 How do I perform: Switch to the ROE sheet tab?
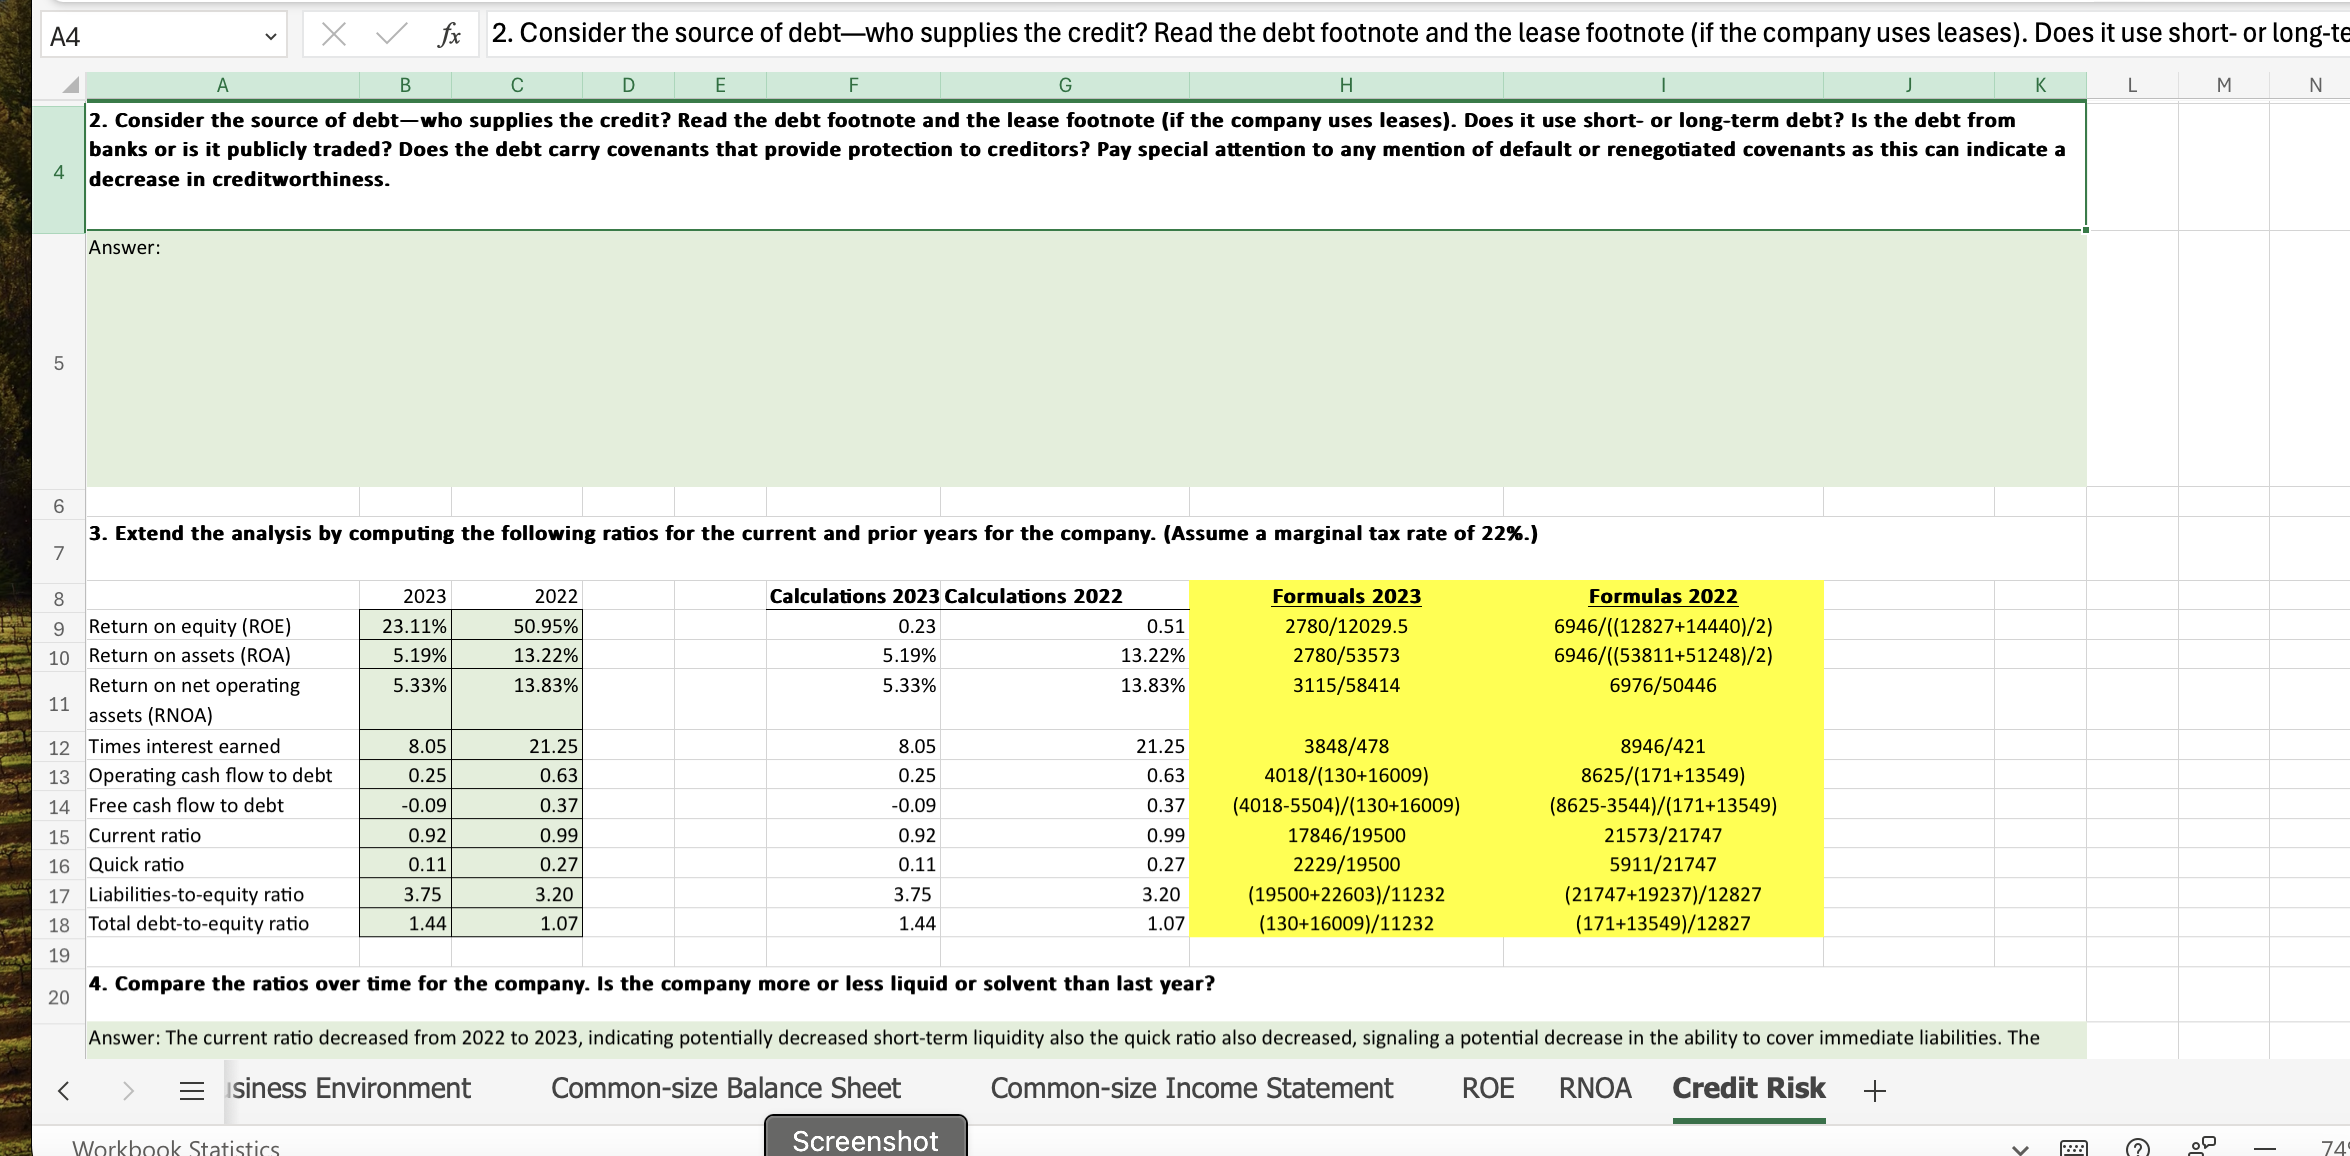click(1487, 1088)
